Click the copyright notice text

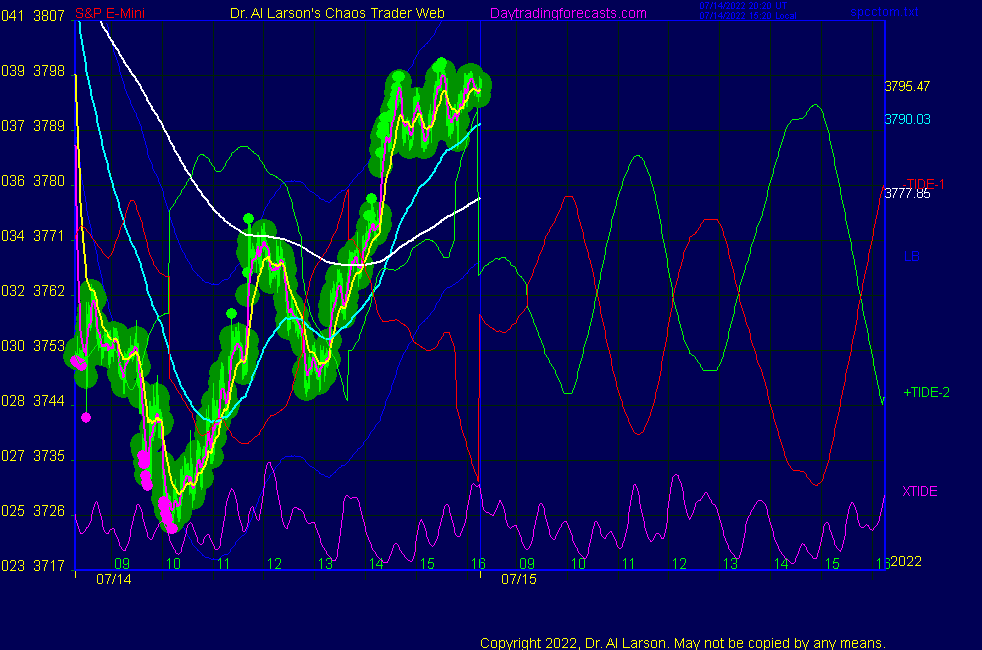[683, 642]
